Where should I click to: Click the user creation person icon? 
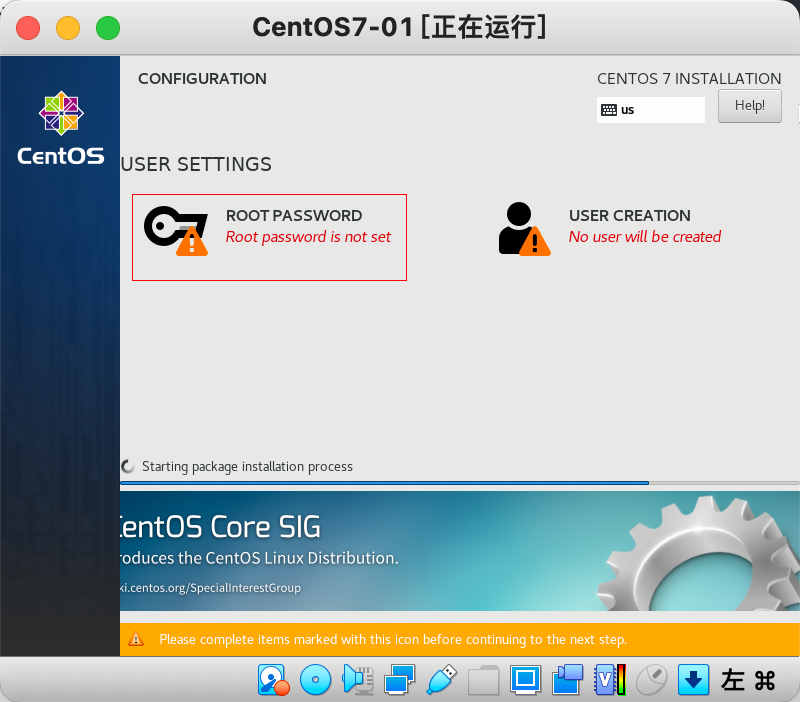(x=524, y=229)
